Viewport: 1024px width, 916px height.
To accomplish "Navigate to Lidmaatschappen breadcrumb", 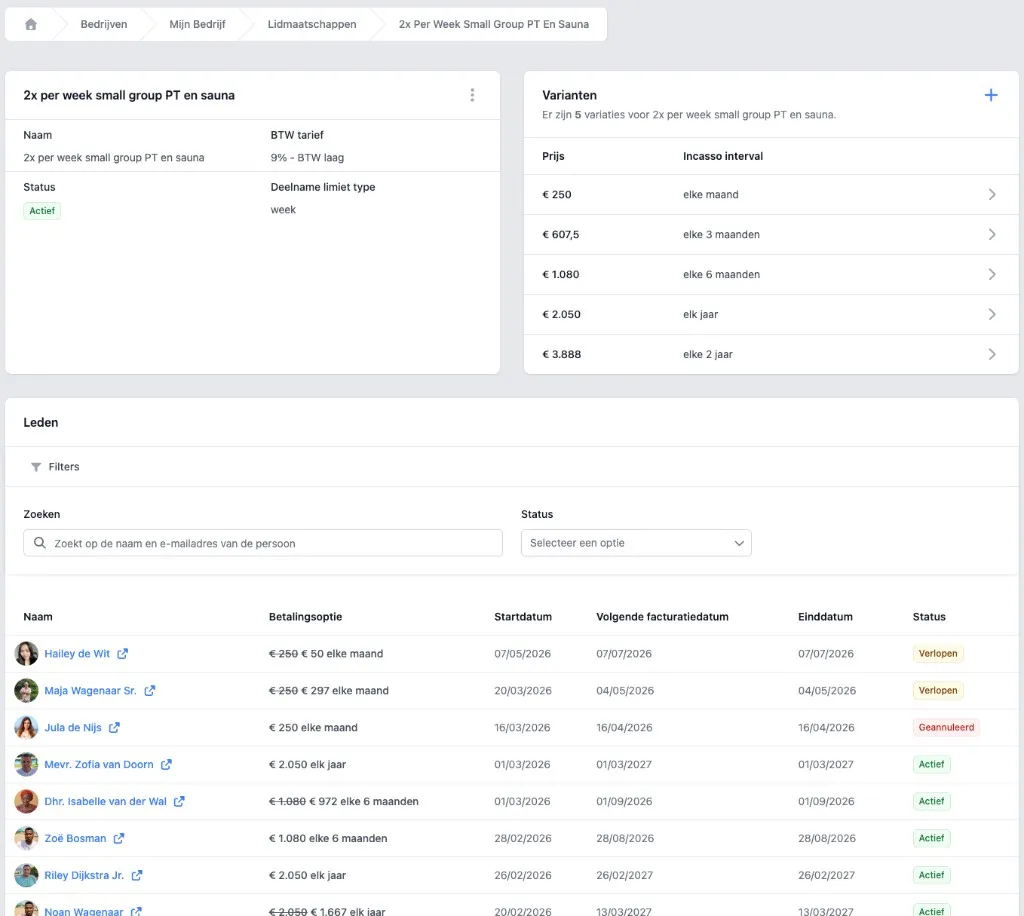I will click(312, 24).
